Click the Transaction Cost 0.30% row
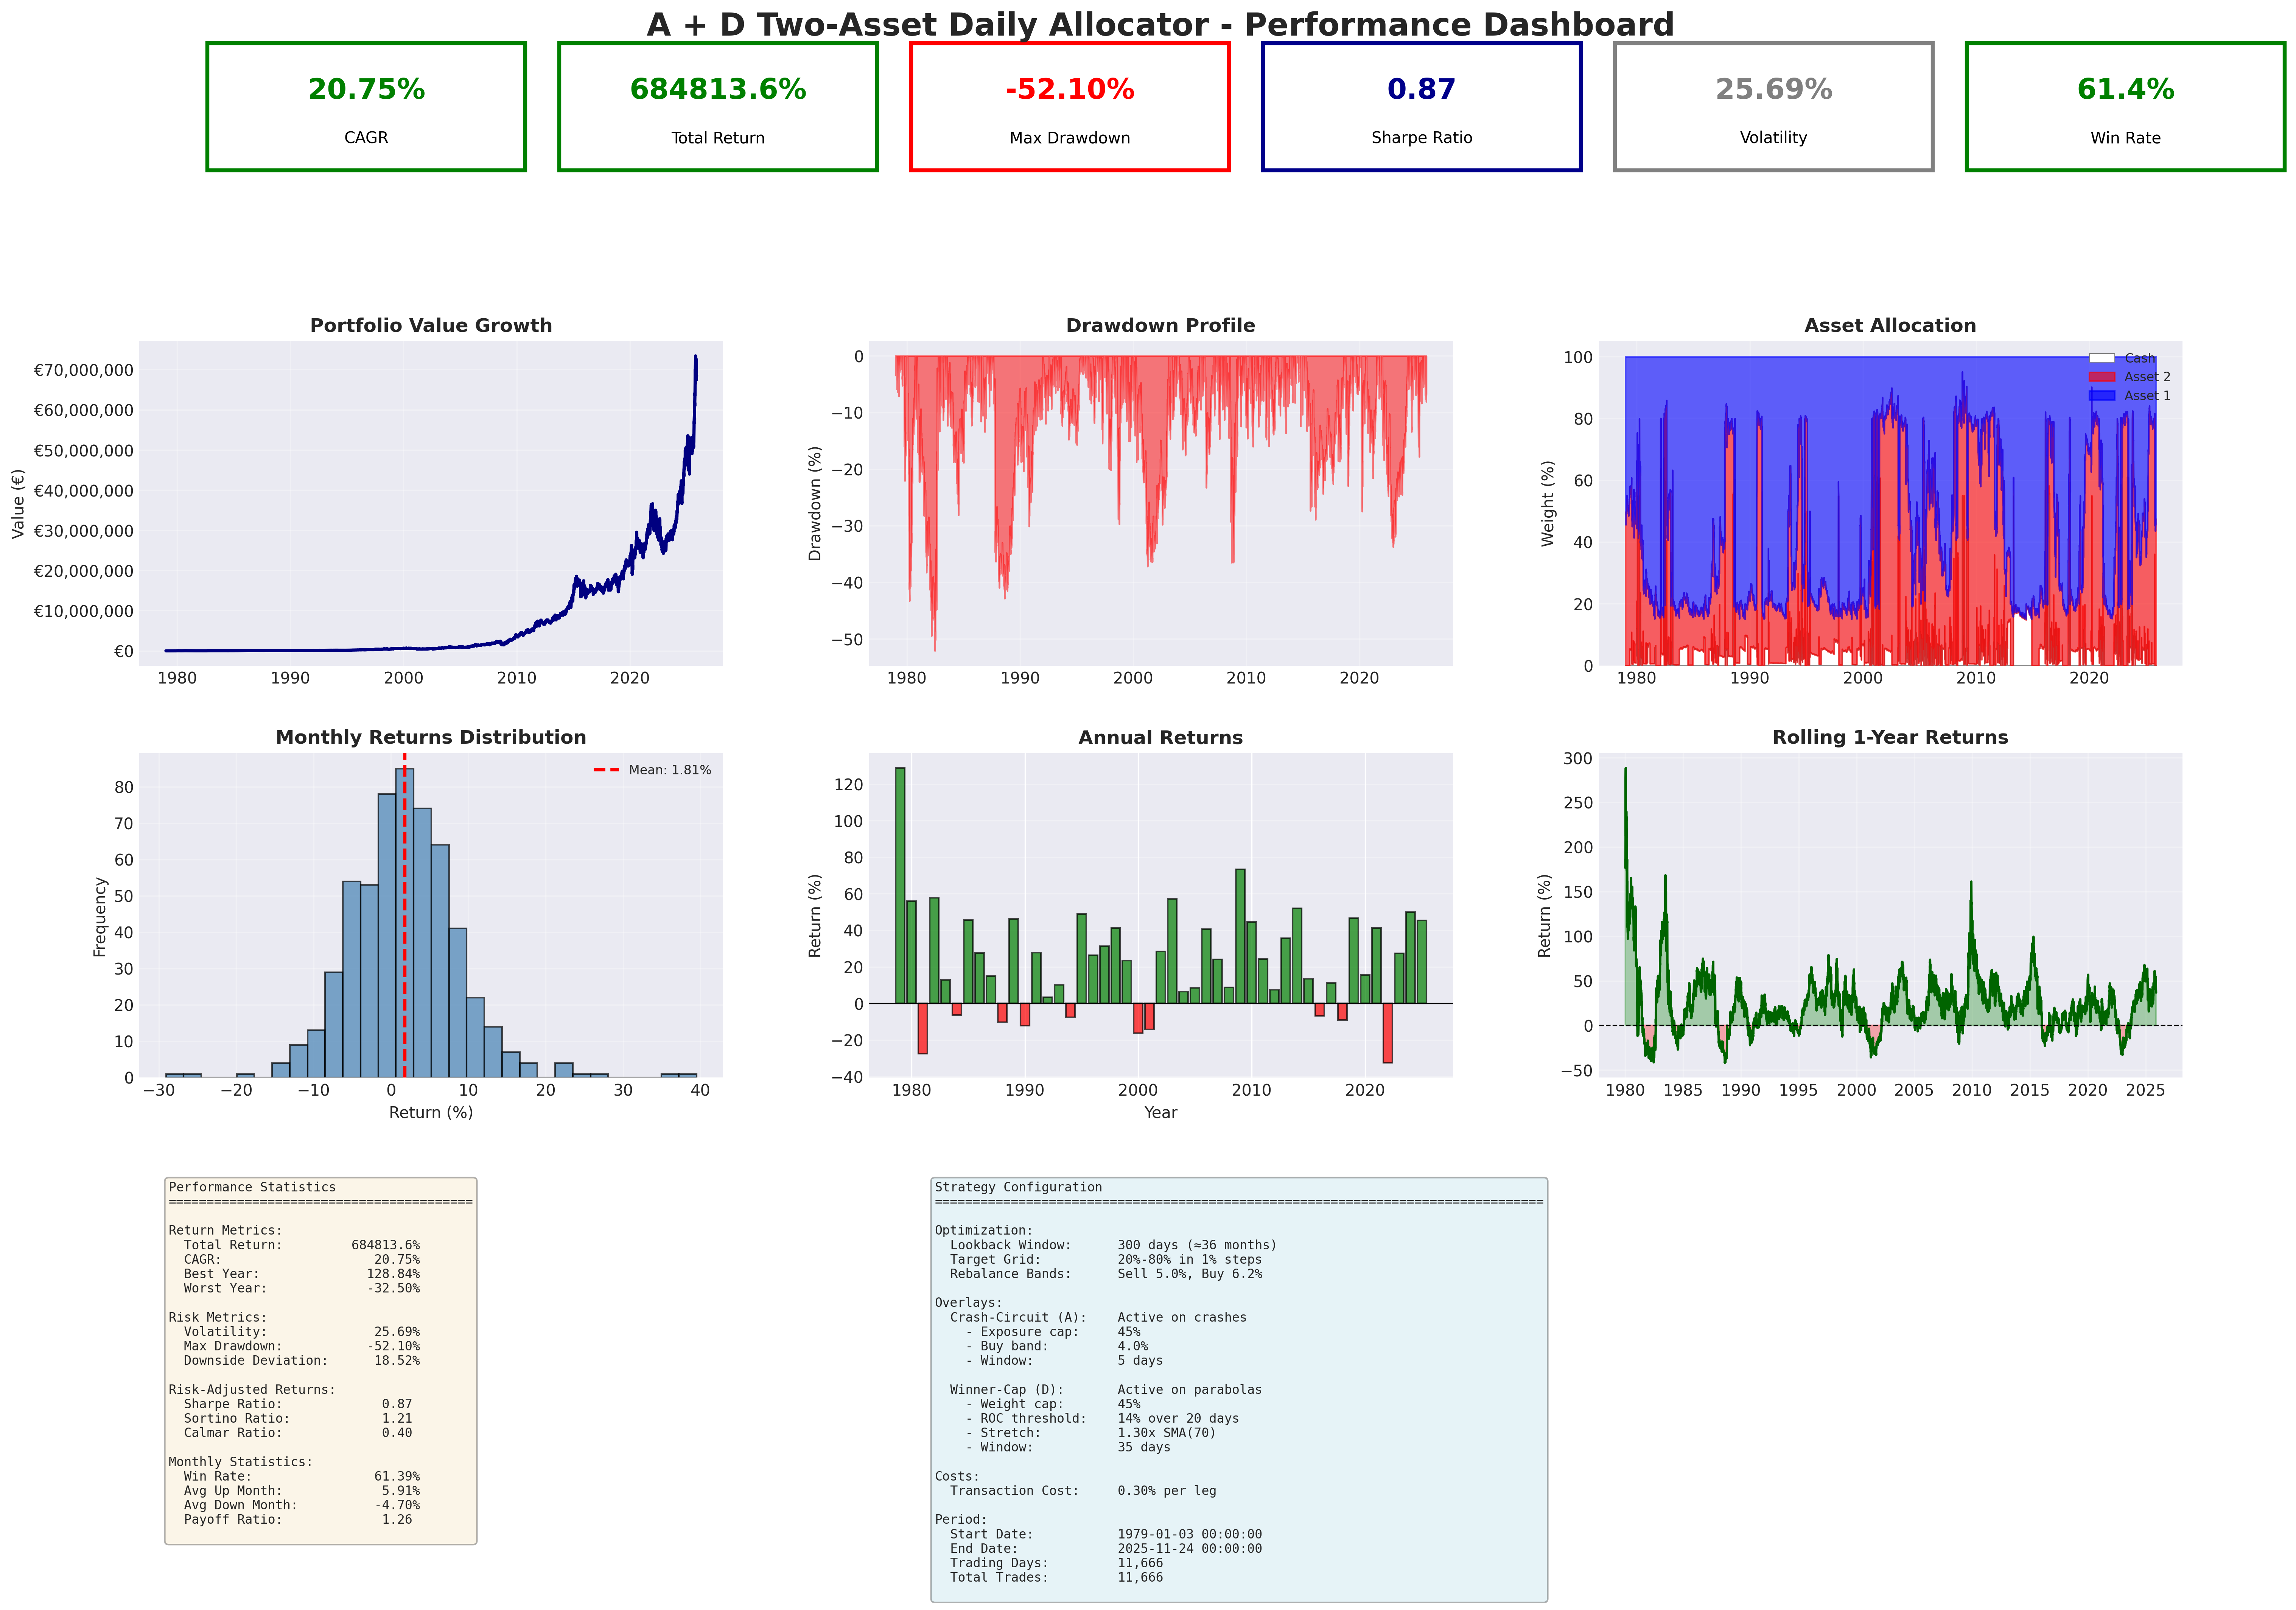2296x1610 pixels. coord(1083,1491)
